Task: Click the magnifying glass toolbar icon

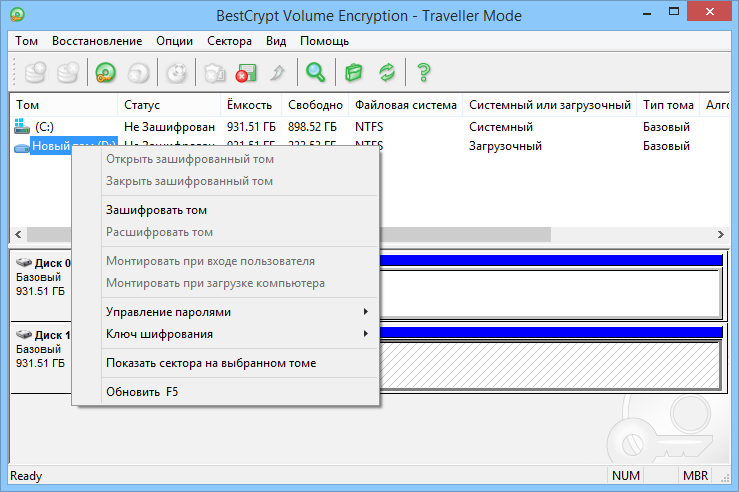Action: (315, 72)
